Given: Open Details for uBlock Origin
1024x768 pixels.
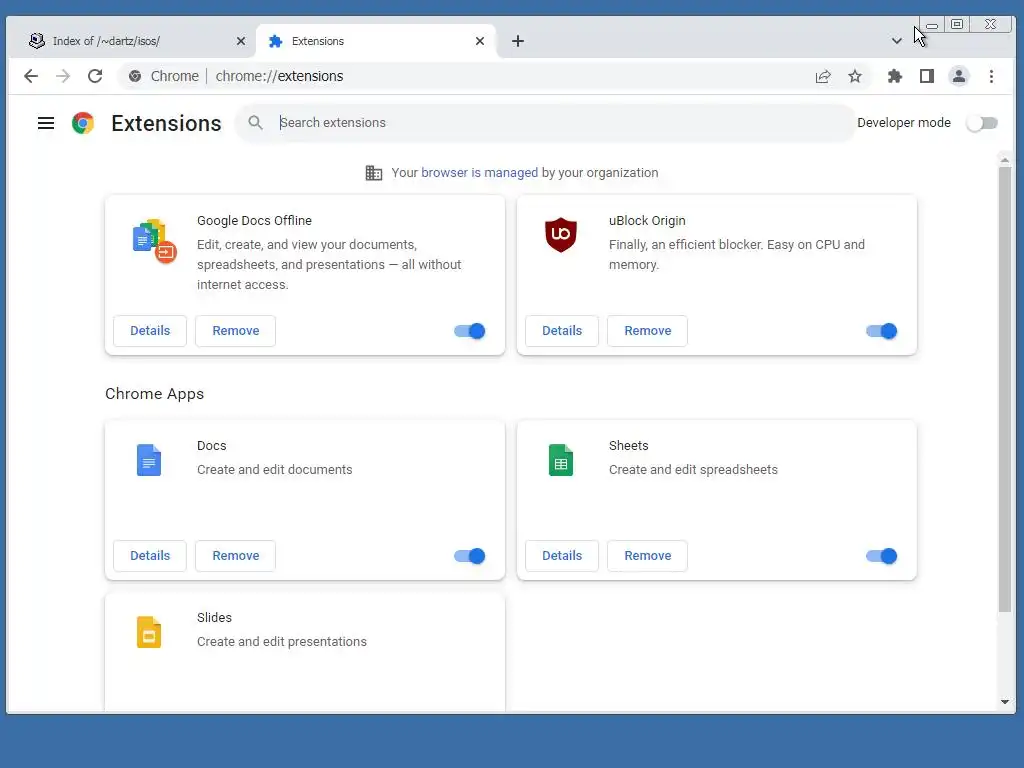Looking at the screenshot, I should coord(562,330).
